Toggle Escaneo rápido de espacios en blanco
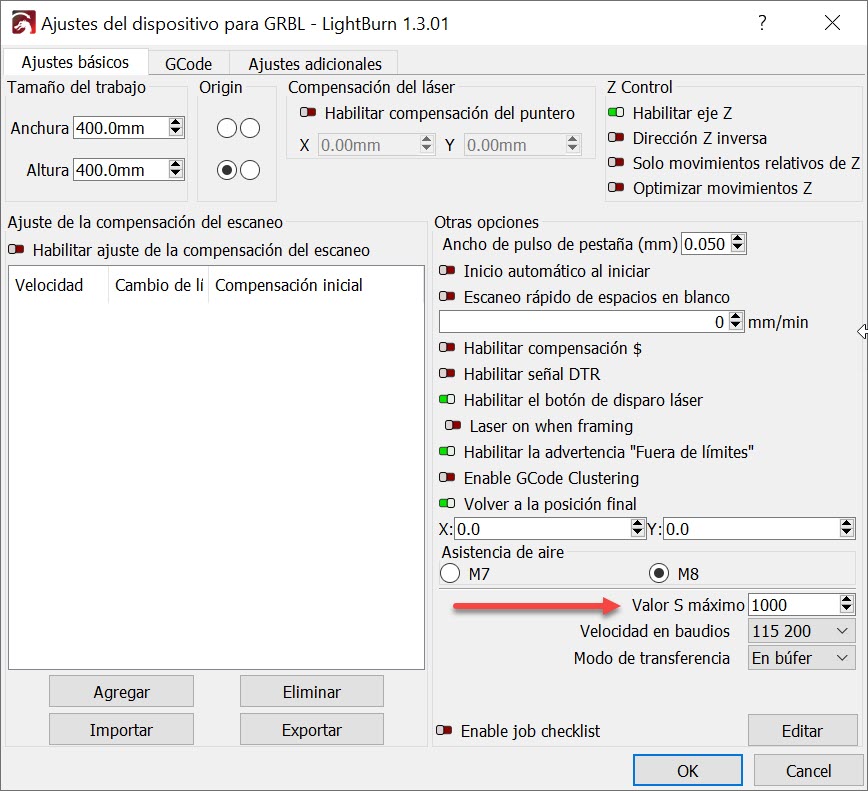The image size is (868, 791). click(x=447, y=297)
